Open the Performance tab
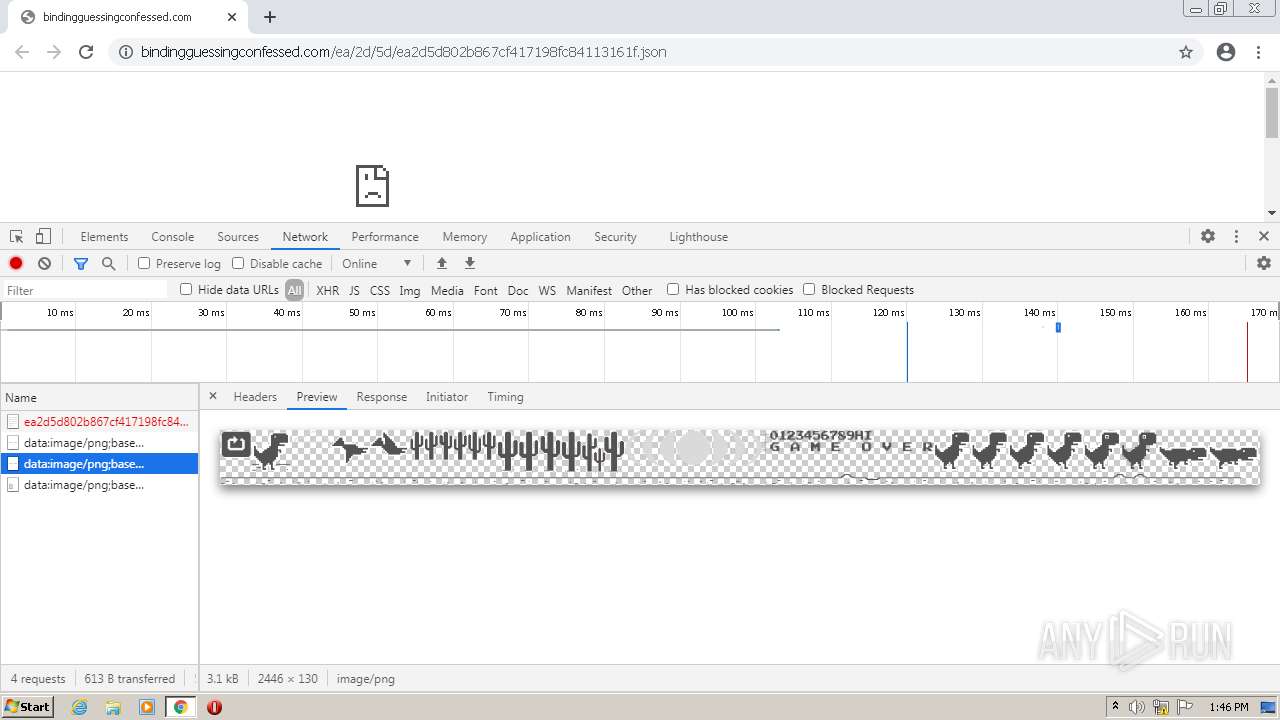 pyautogui.click(x=385, y=237)
